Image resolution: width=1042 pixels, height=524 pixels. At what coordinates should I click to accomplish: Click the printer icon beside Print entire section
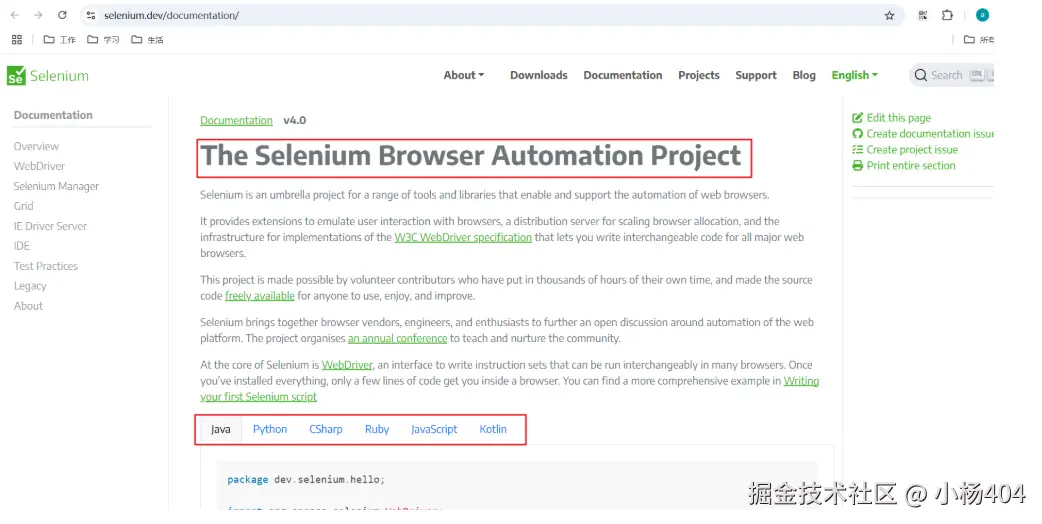tap(857, 165)
